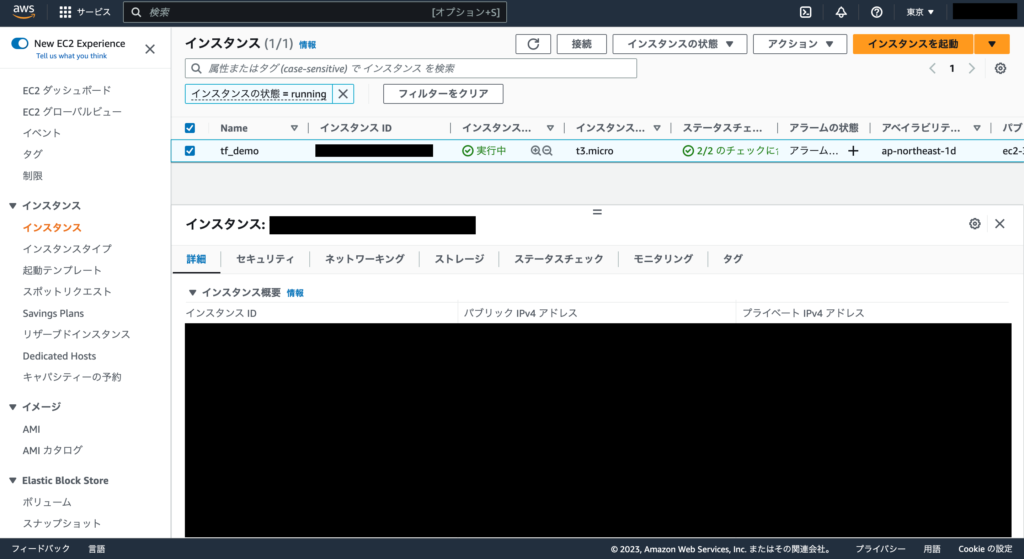Open the 情報 link beside インスタンス概要
The height and width of the screenshot is (559, 1024).
(295, 293)
